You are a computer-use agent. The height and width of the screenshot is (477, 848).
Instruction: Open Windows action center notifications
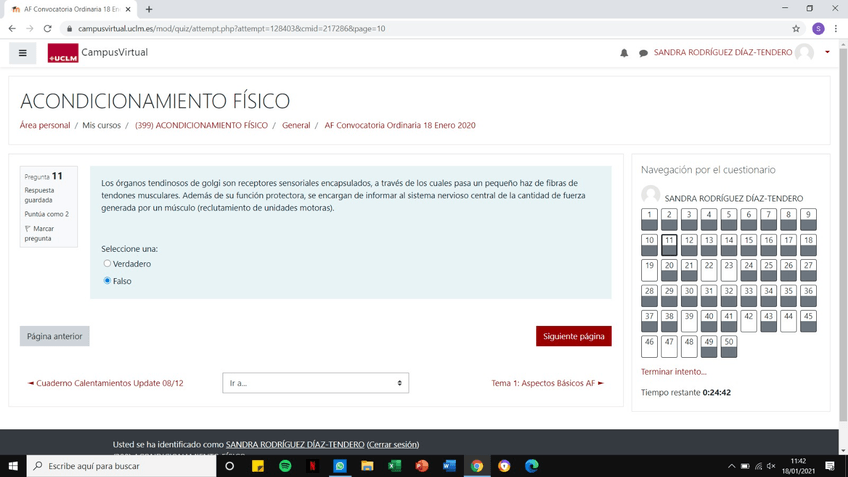830,466
